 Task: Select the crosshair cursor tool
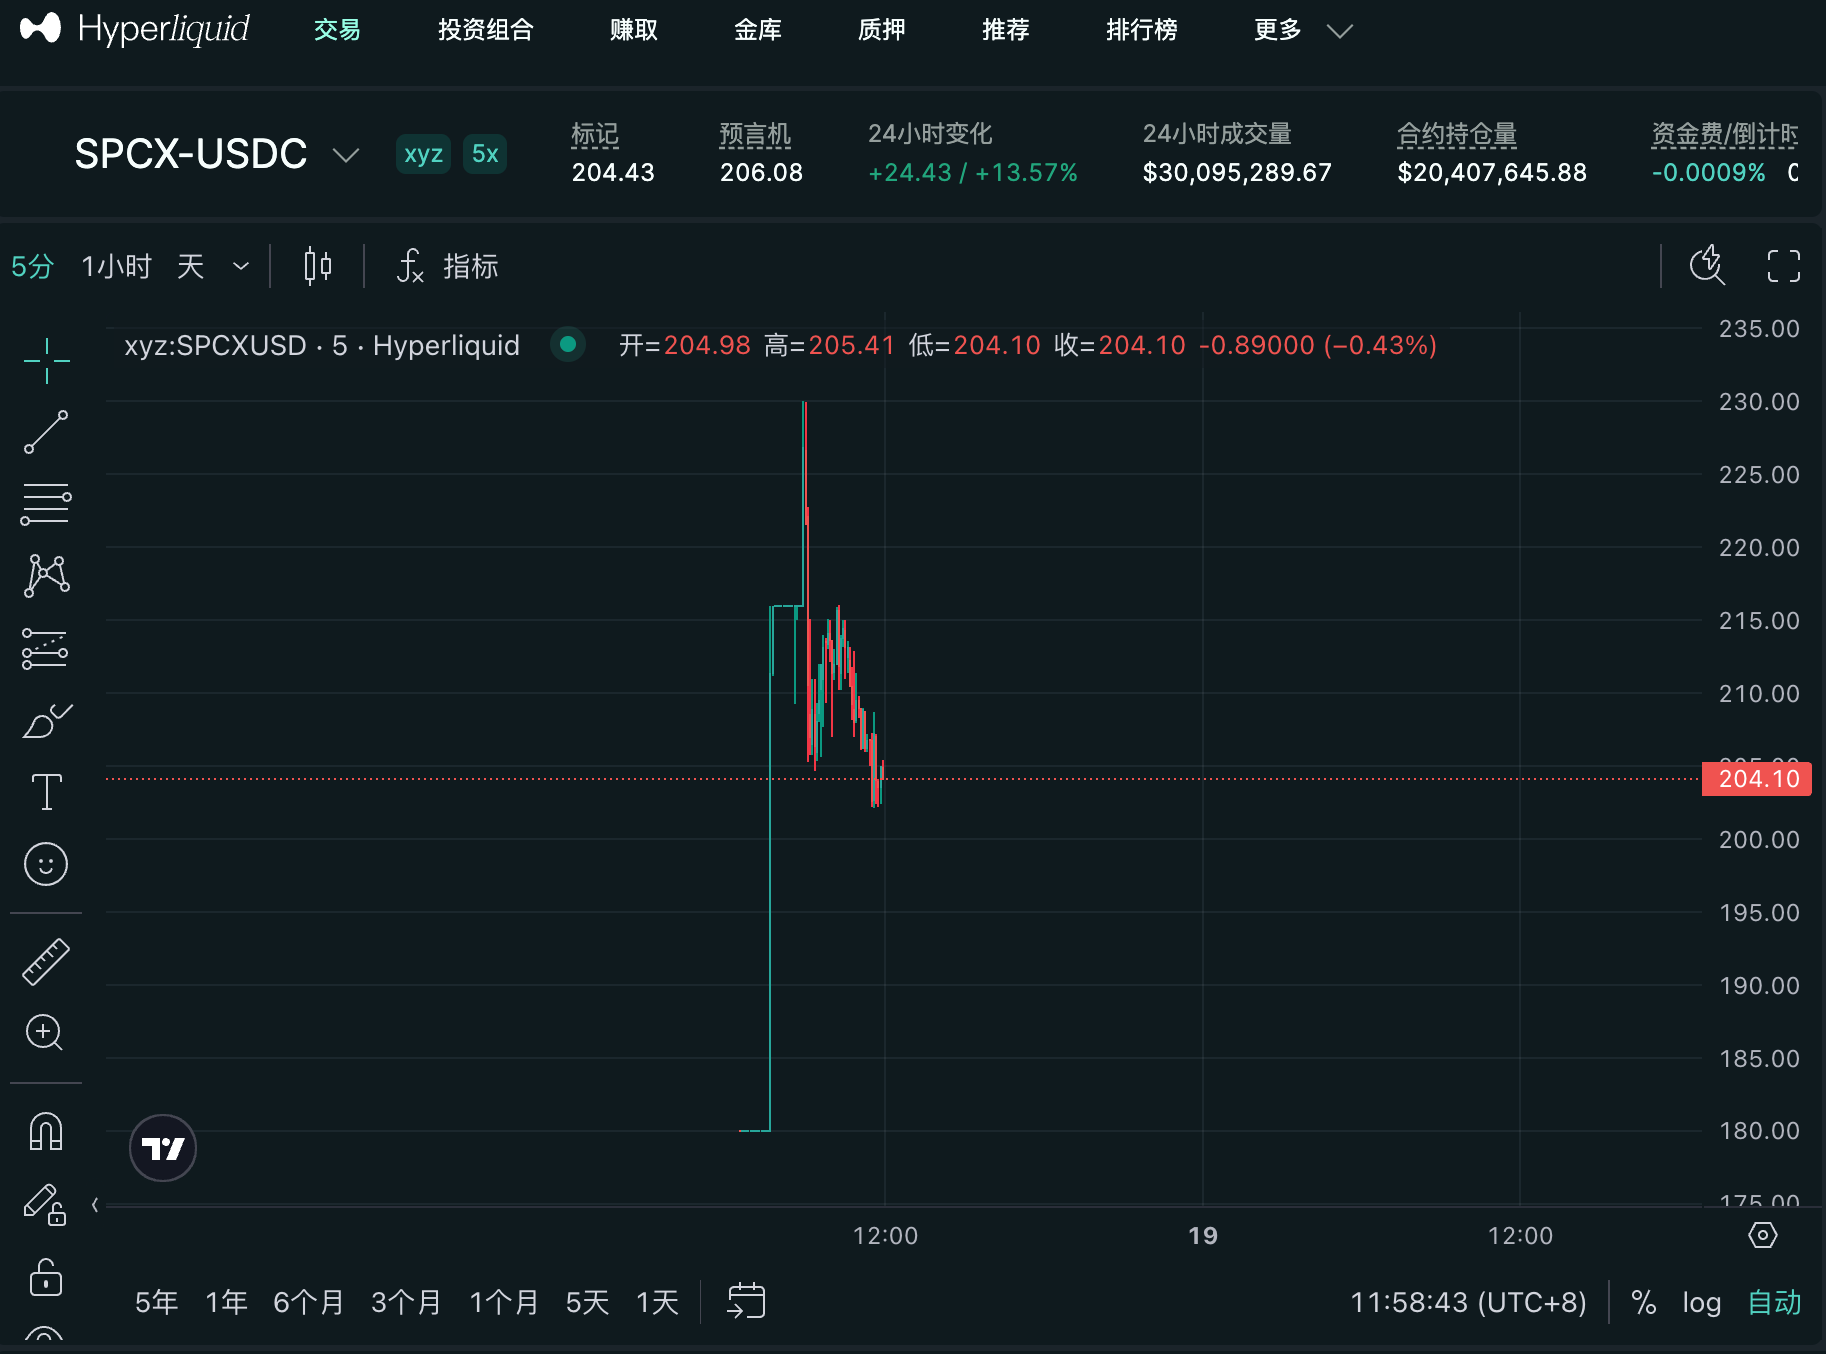(46, 361)
